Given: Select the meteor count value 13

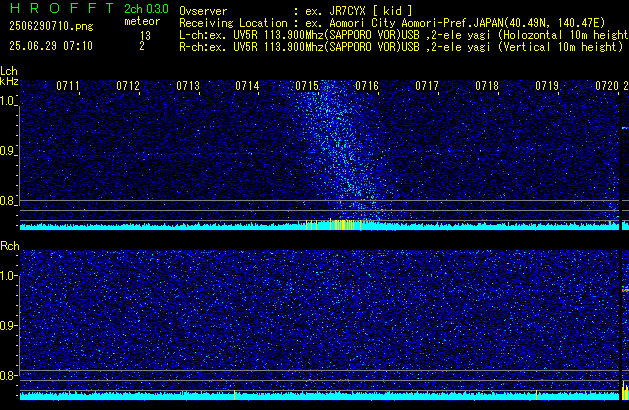Looking at the screenshot, I should (145, 36).
